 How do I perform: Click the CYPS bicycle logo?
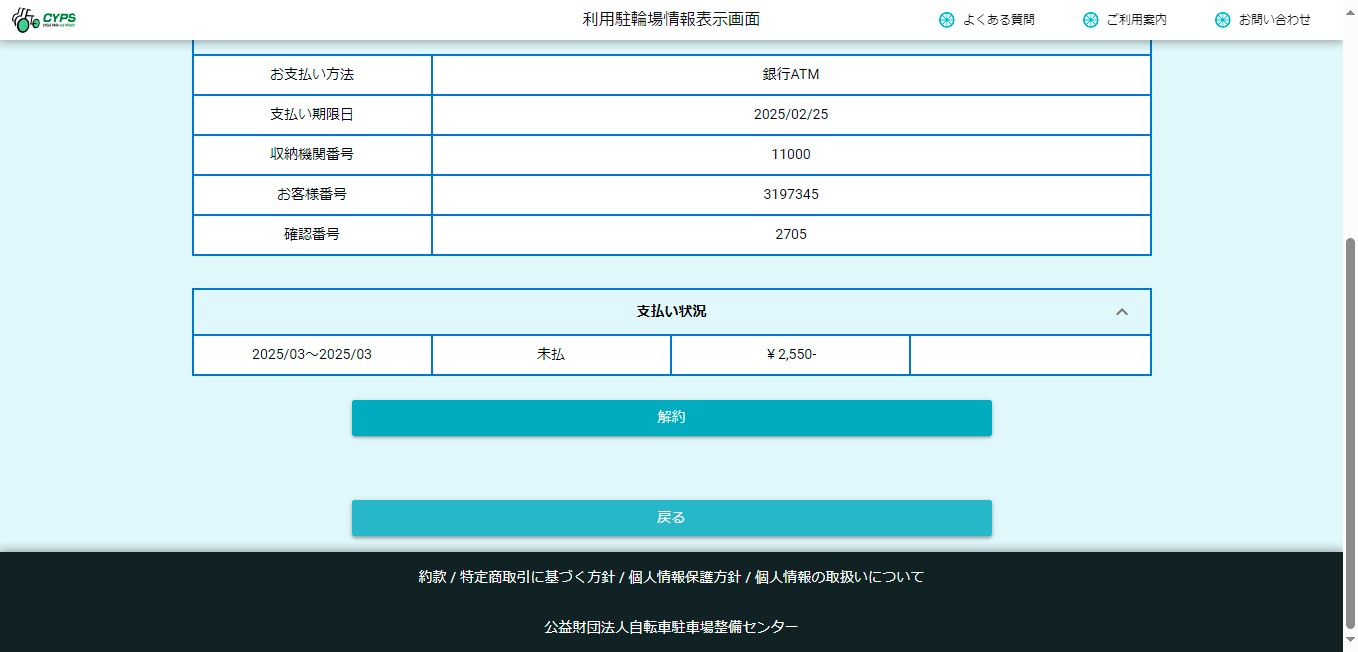click(x=44, y=20)
